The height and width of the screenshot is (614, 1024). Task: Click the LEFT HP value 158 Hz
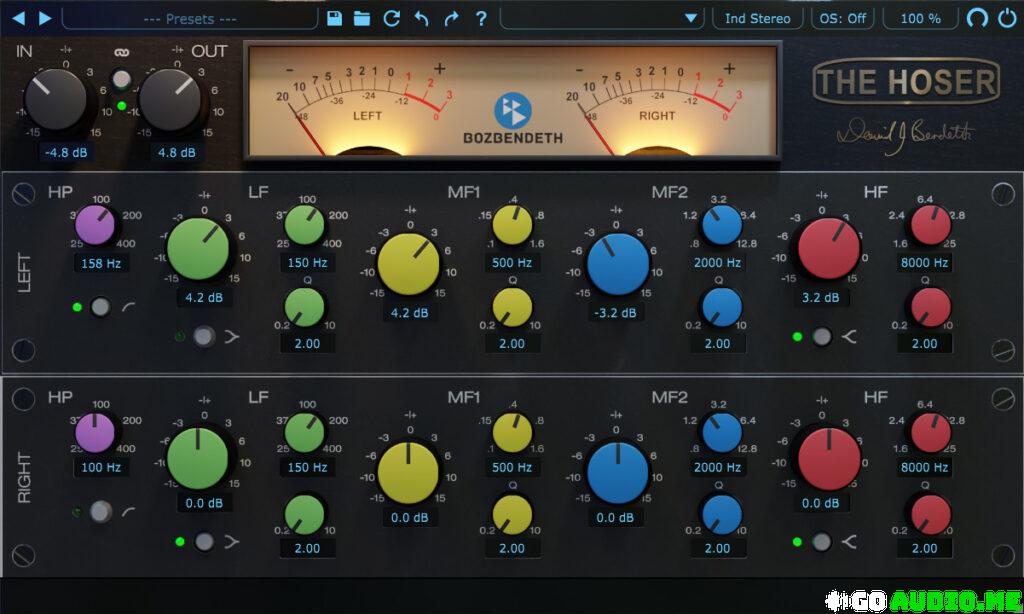[101, 263]
